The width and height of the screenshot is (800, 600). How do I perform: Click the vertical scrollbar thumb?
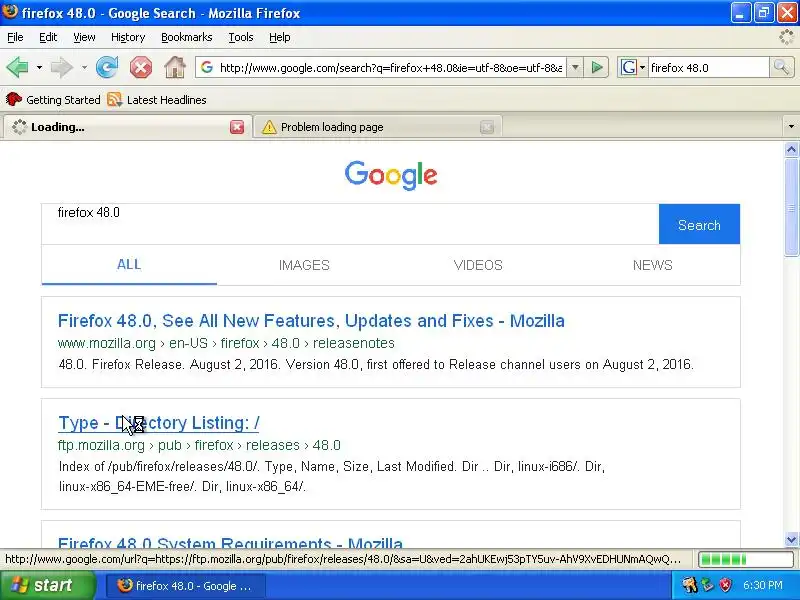click(791, 207)
